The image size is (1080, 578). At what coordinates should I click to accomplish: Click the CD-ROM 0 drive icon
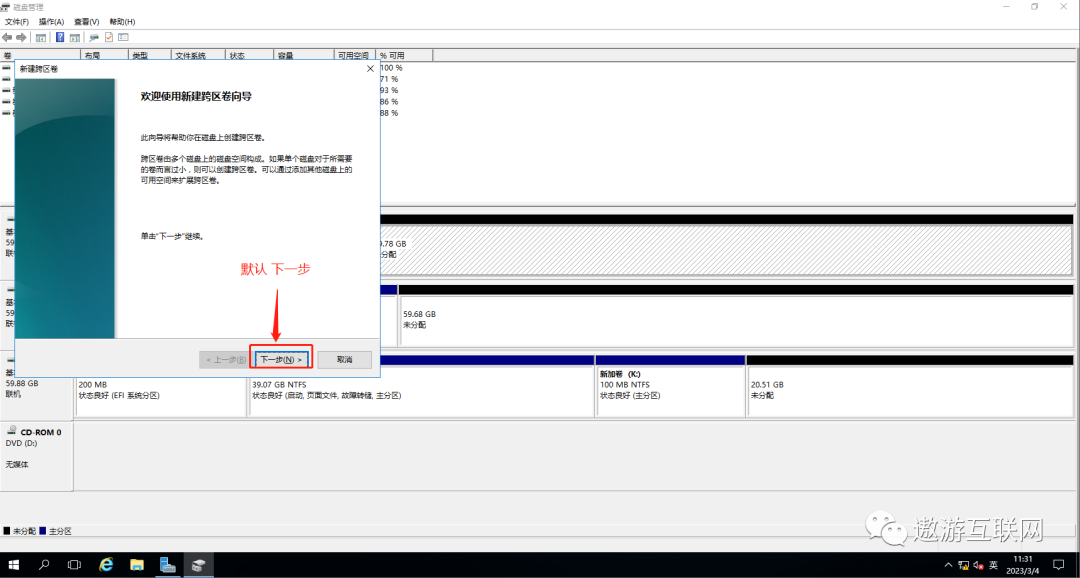[x=11, y=431]
